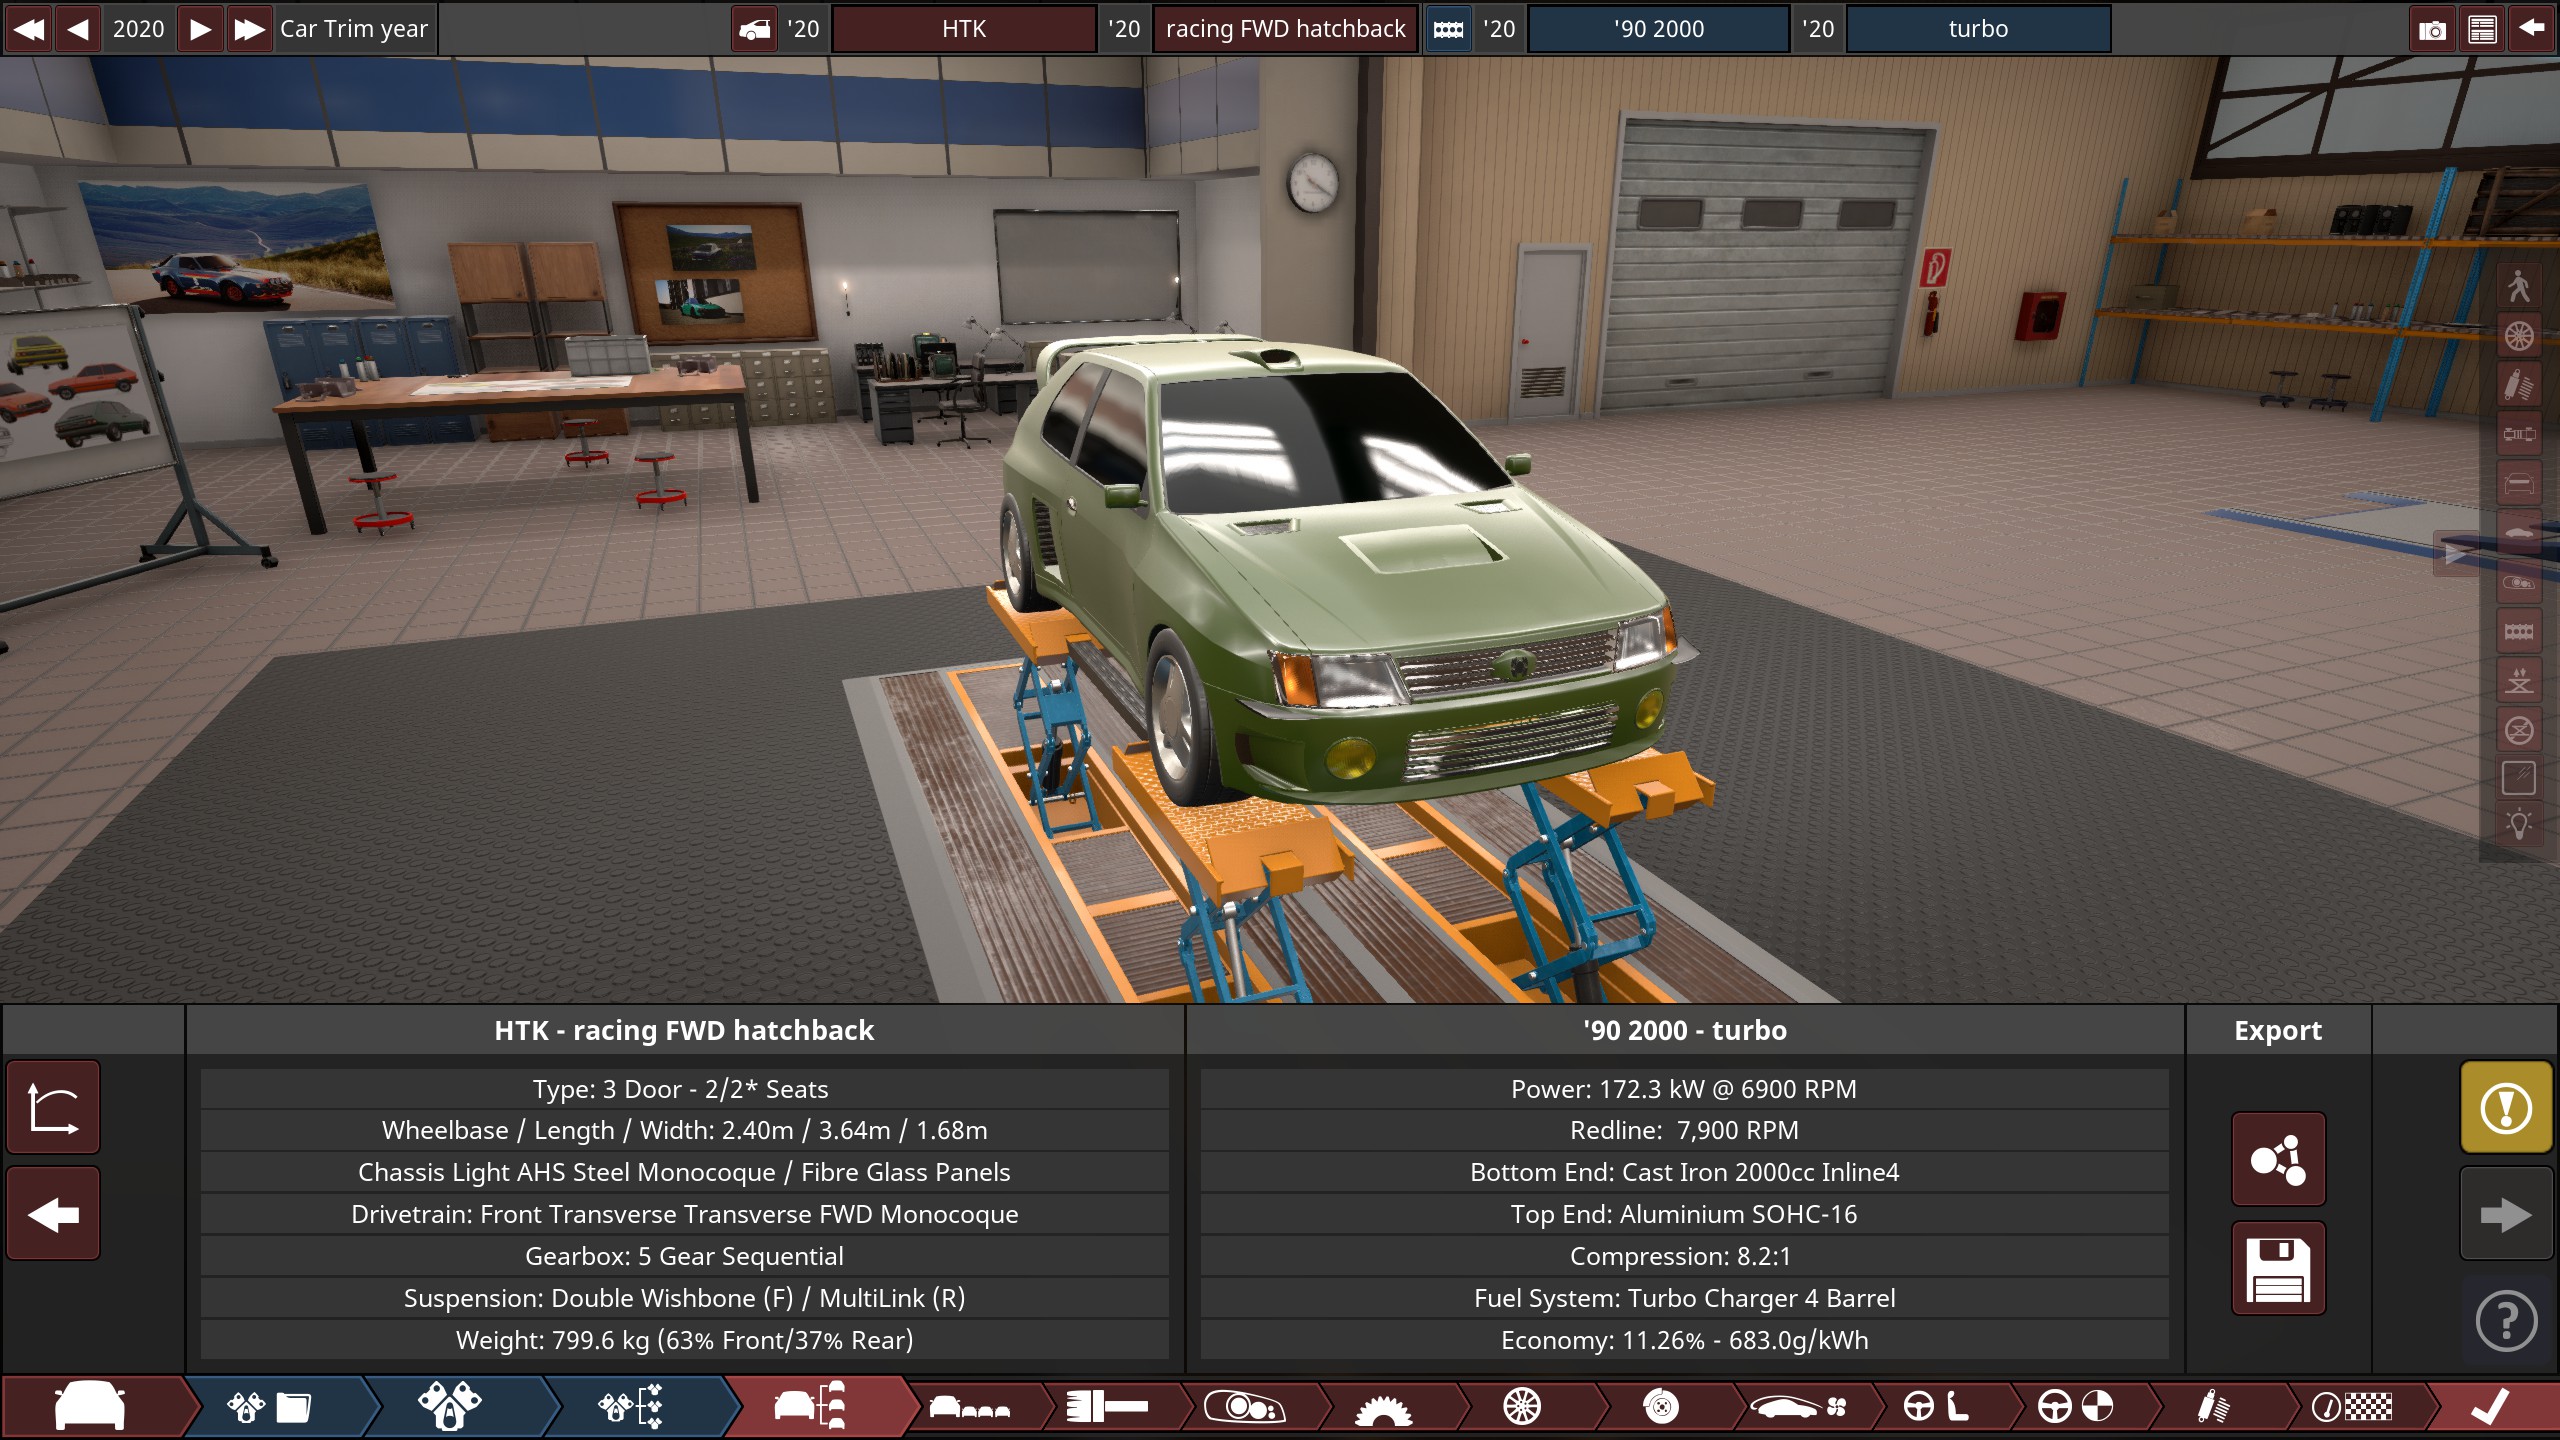Click the Export heading

pyautogui.click(x=2278, y=1030)
